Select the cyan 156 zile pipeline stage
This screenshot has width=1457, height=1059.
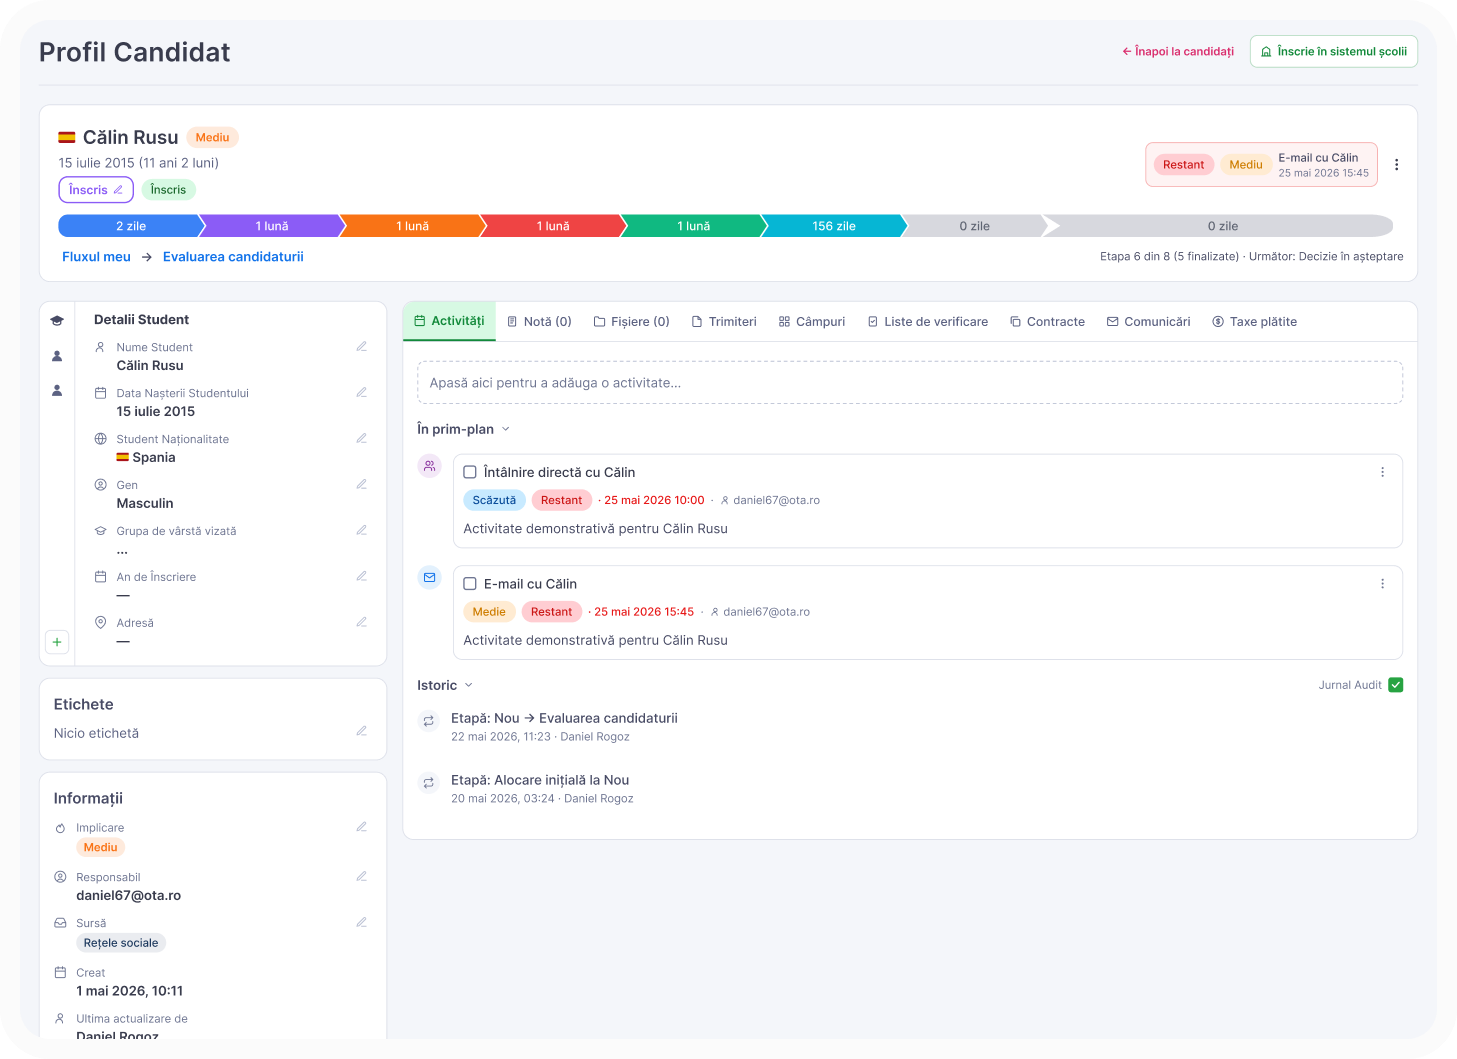833,226
